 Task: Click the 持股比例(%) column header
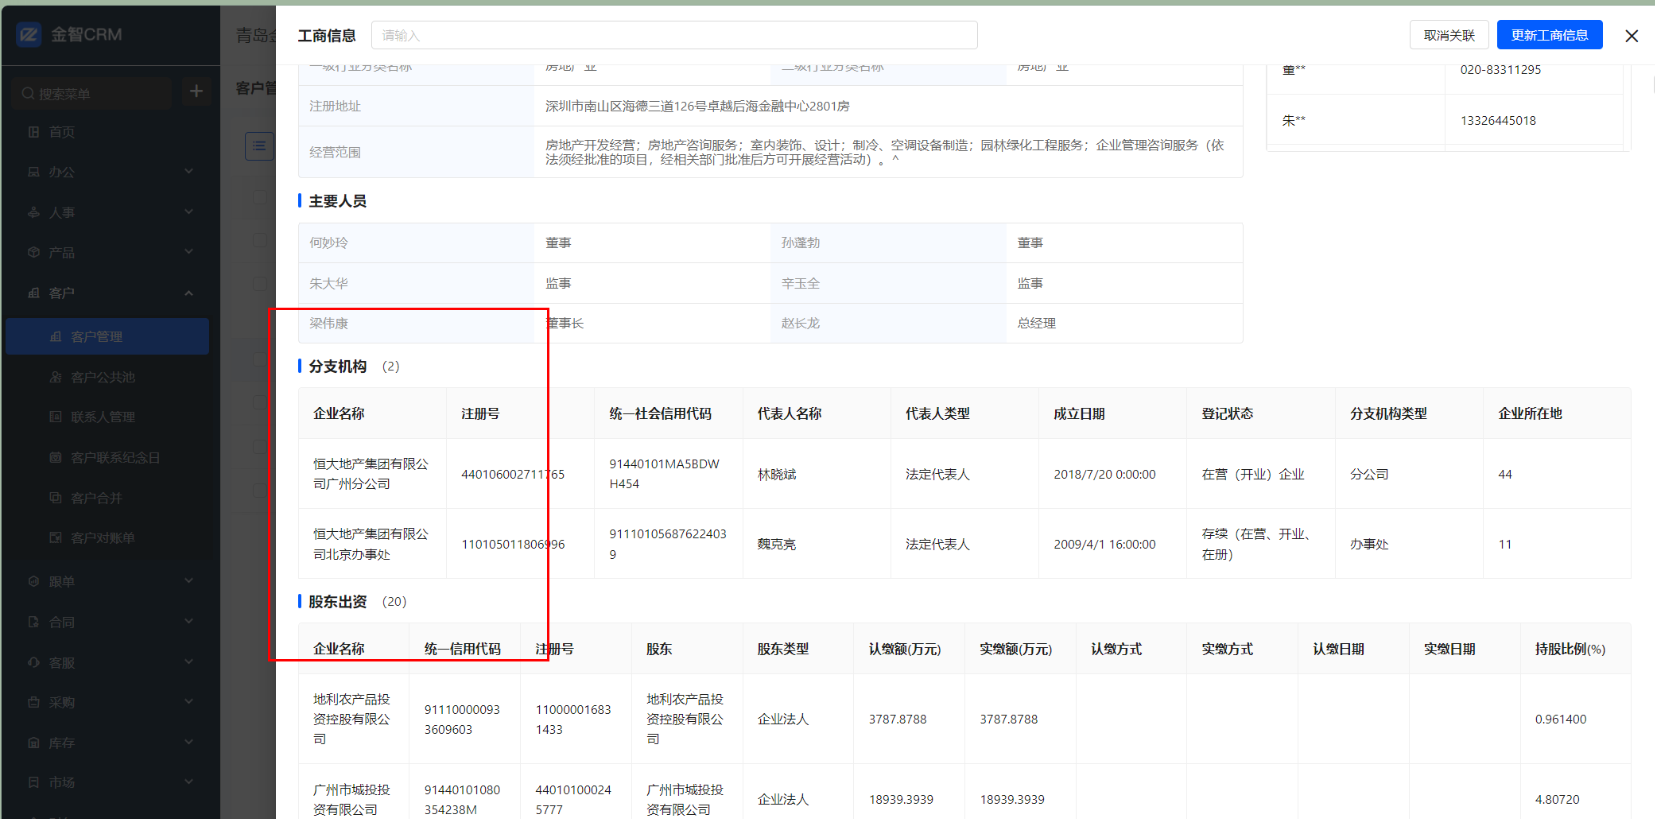click(1570, 649)
